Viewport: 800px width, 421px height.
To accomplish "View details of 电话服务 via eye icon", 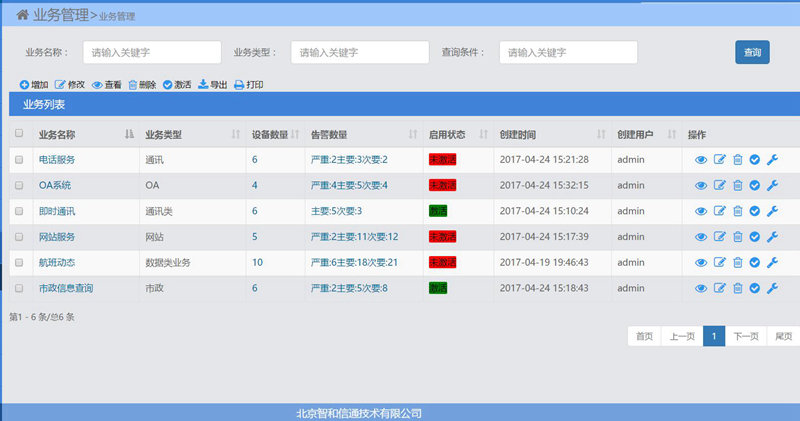I will (x=701, y=159).
